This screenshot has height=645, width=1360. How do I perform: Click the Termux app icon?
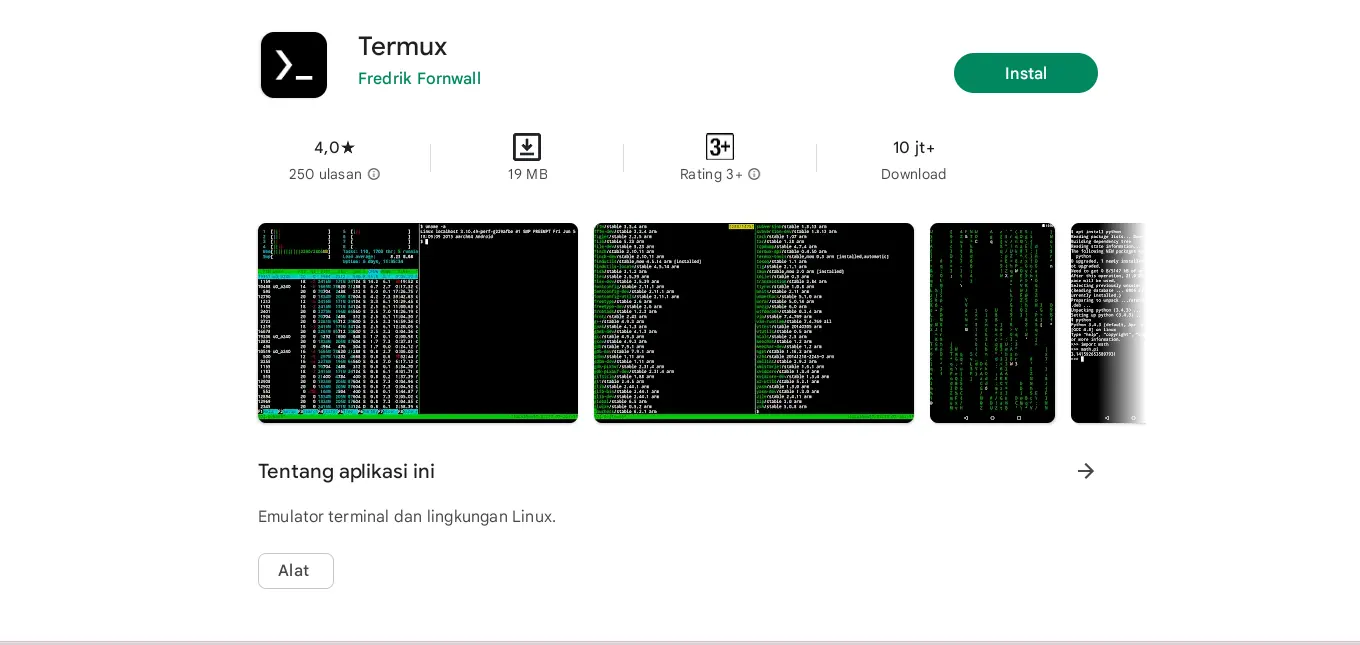click(294, 65)
